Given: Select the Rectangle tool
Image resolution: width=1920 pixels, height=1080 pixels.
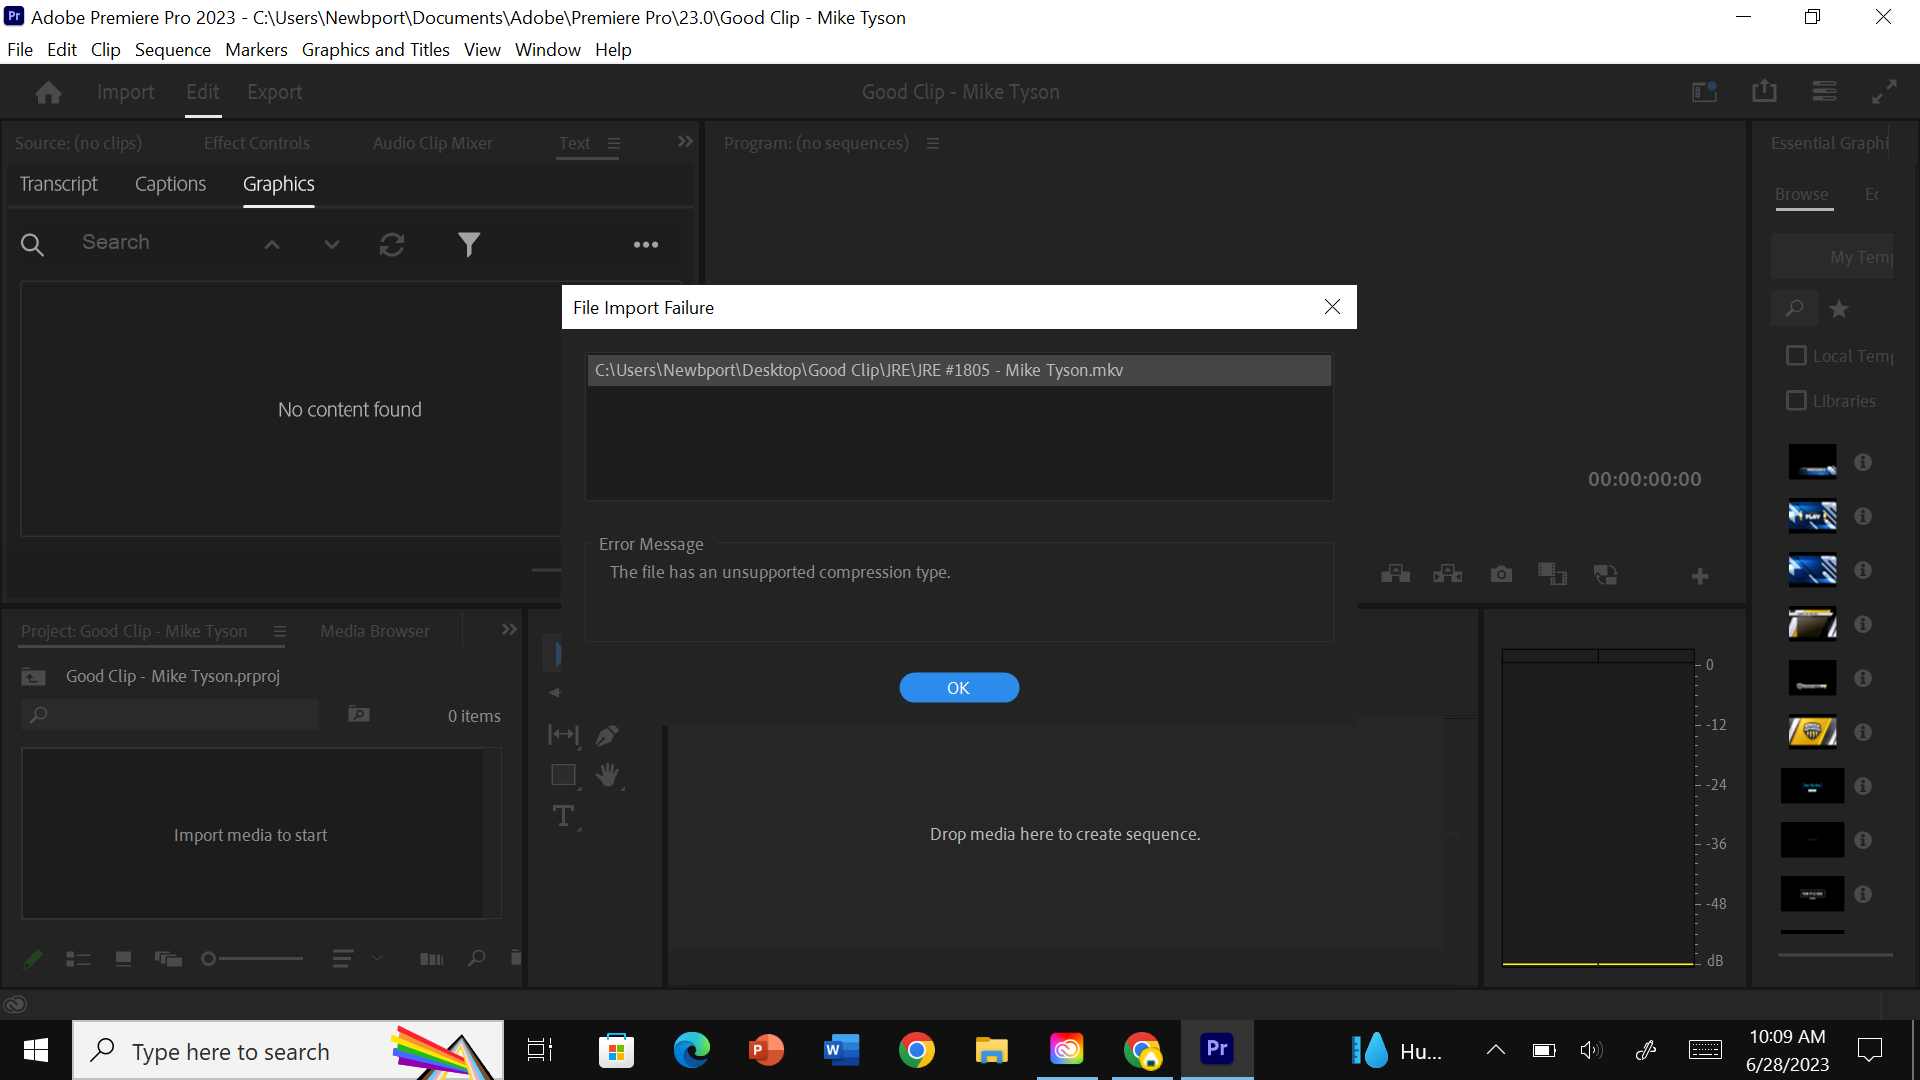Looking at the screenshot, I should pyautogui.click(x=563, y=775).
